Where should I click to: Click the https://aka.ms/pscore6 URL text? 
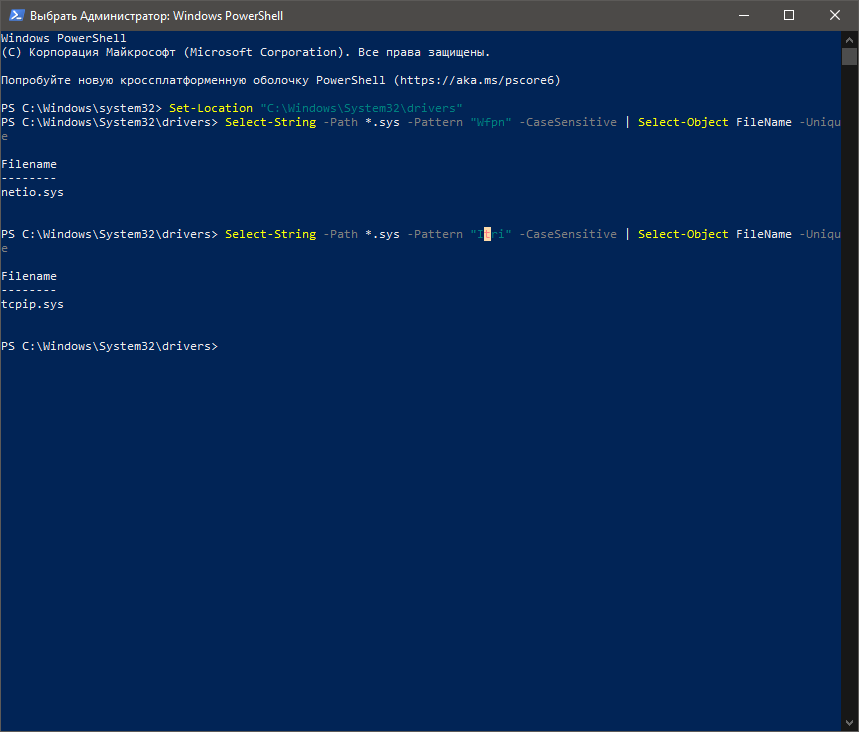coord(477,80)
